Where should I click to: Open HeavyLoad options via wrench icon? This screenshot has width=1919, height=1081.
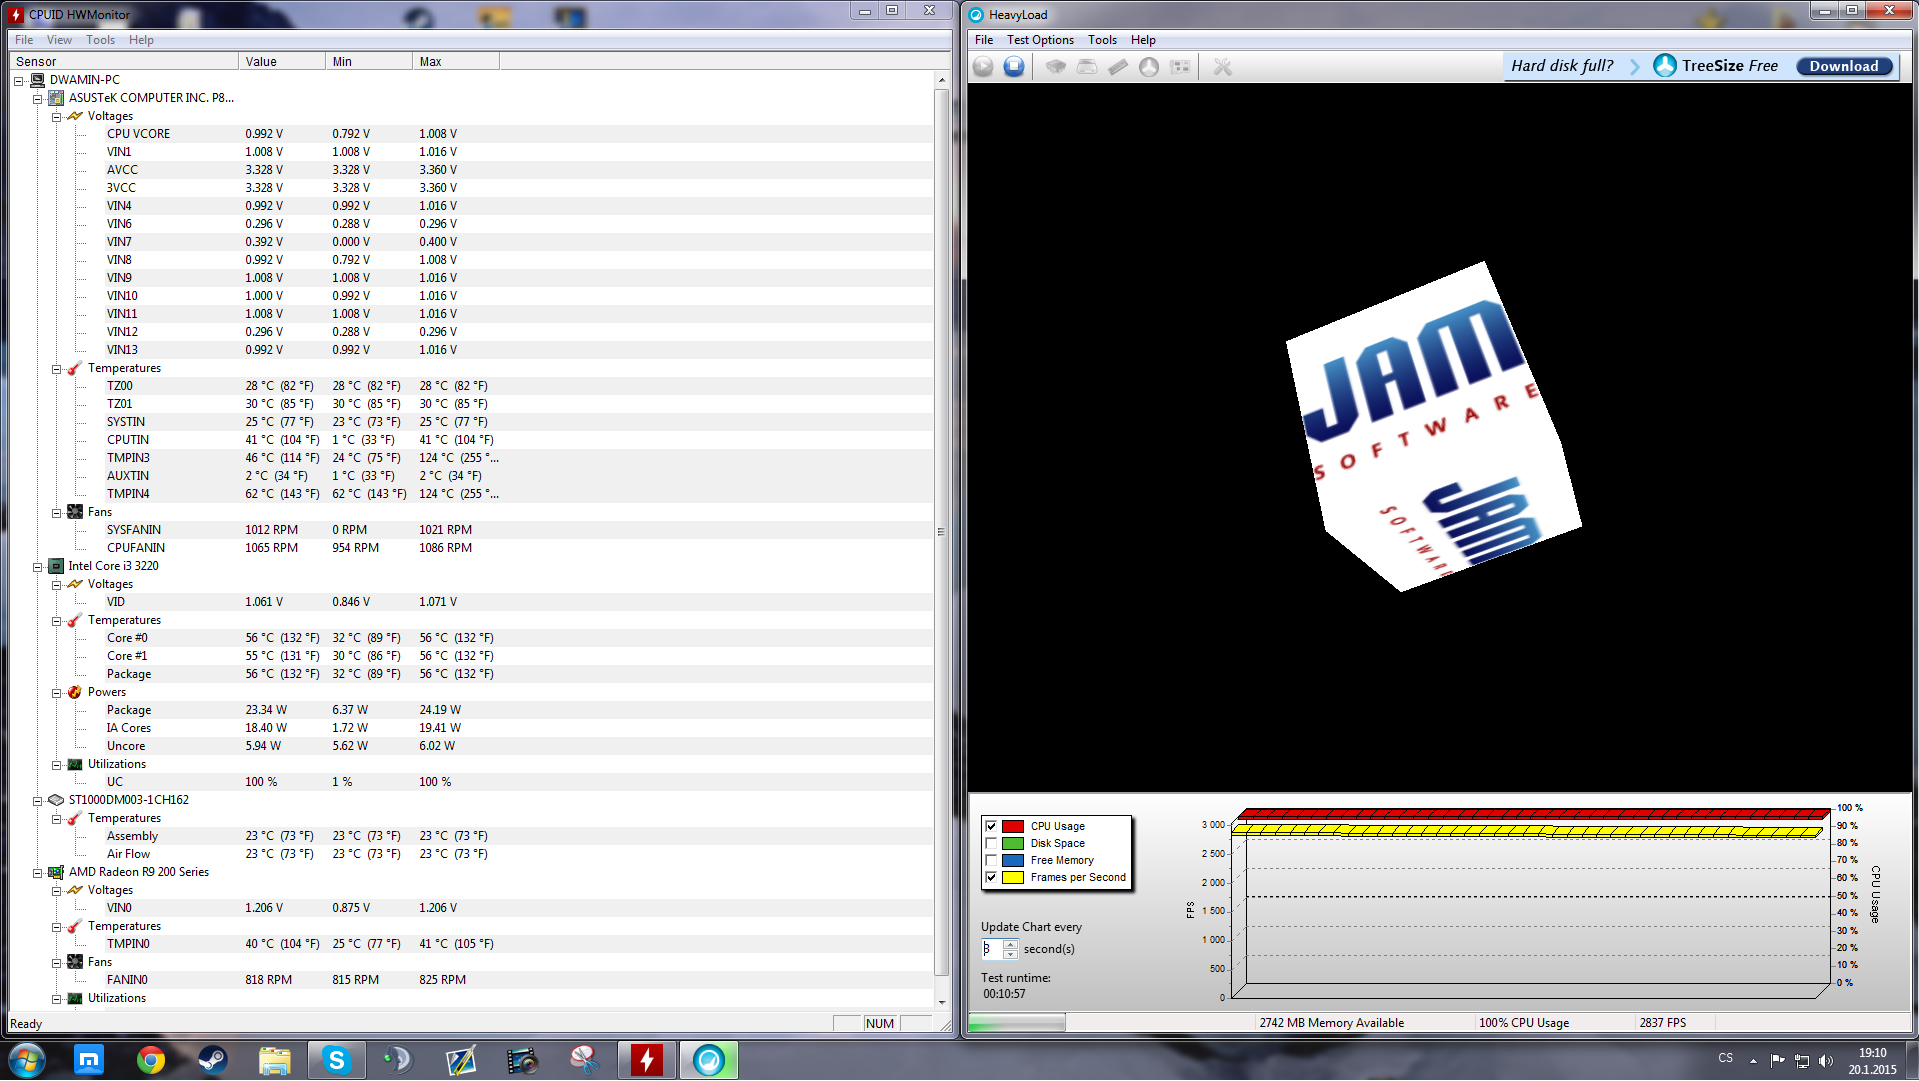coord(1222,66)
